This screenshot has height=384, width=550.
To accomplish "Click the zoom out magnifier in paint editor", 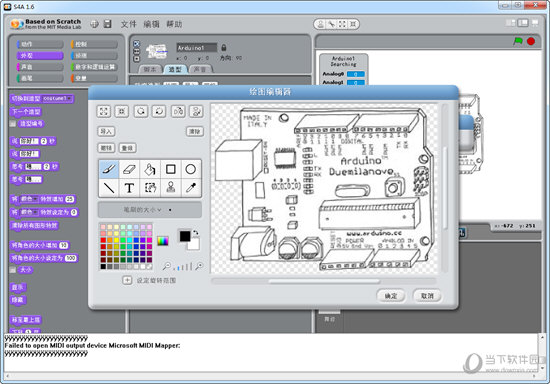I will click(167, 267).
